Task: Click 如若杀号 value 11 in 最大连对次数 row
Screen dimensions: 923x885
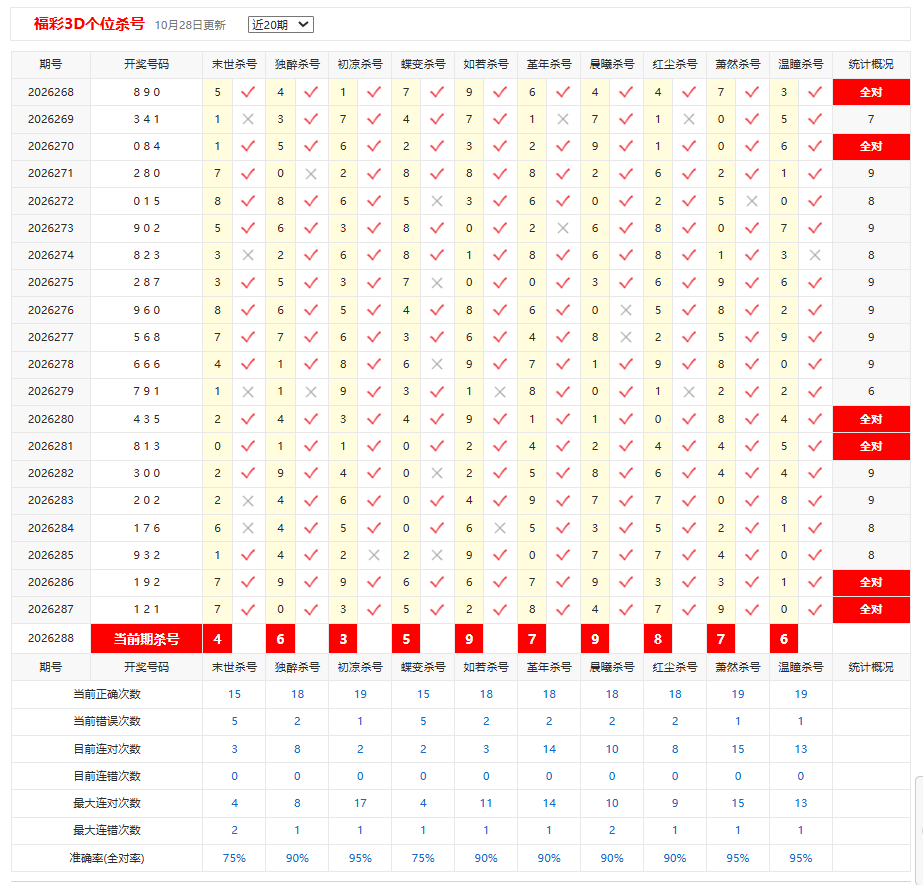Action: click(486, 803)
